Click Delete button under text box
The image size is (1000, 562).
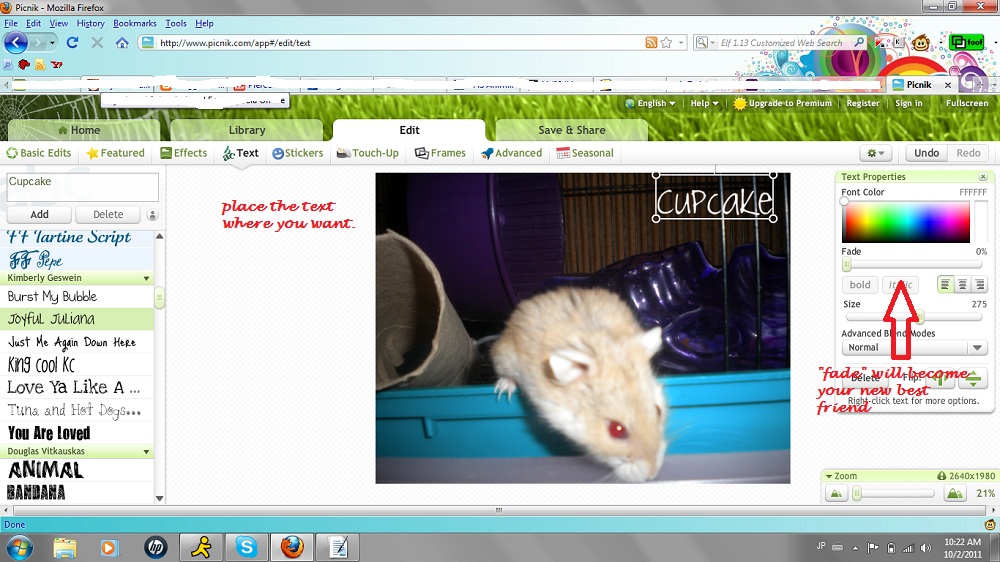point(108,214)
